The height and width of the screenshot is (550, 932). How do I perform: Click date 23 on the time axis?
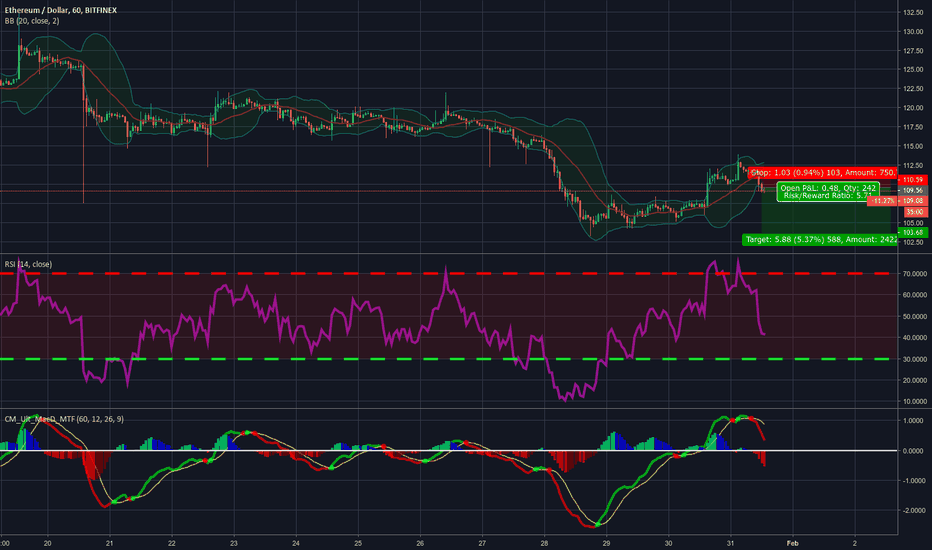point(234,543)
